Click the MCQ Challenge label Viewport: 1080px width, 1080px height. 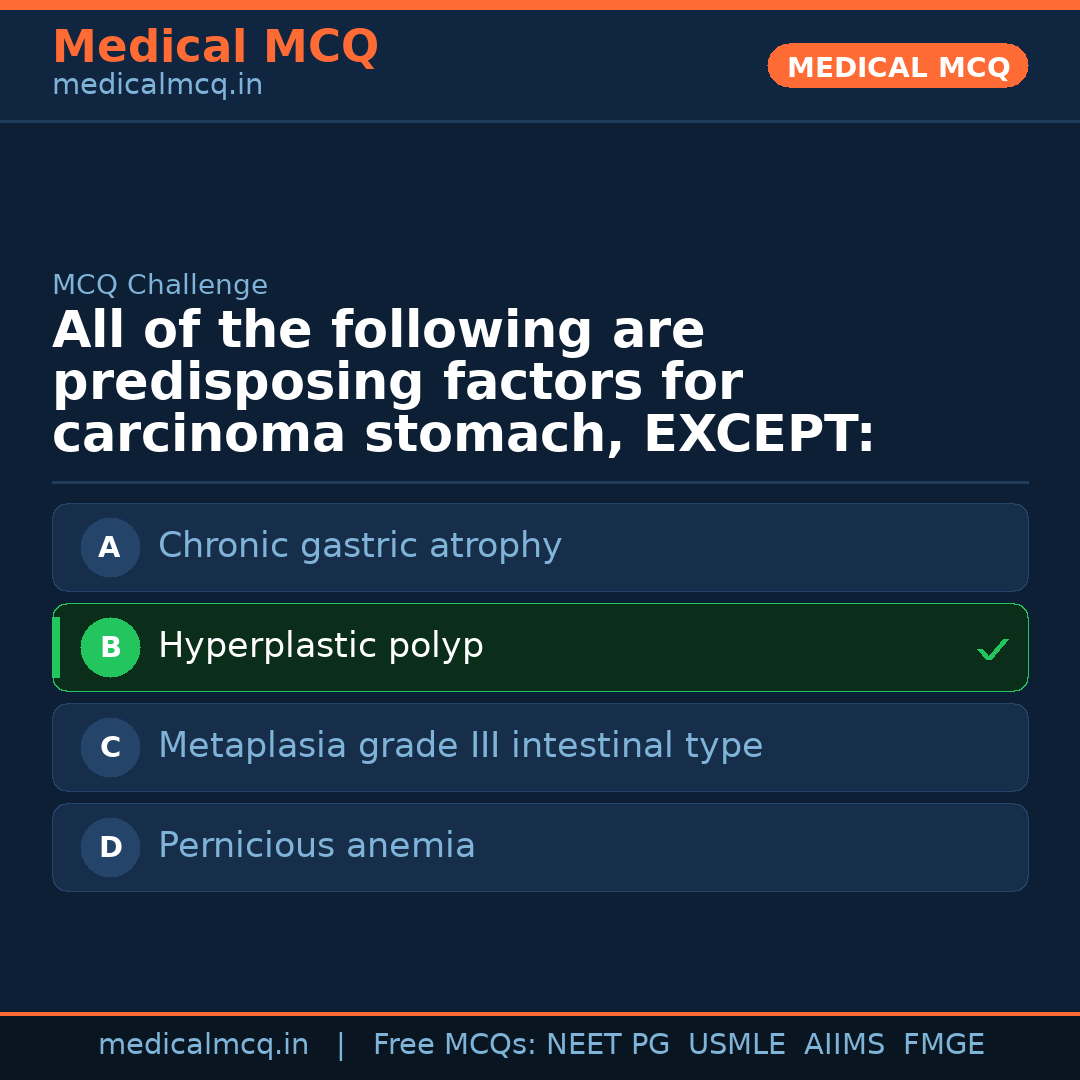(160, 285)
